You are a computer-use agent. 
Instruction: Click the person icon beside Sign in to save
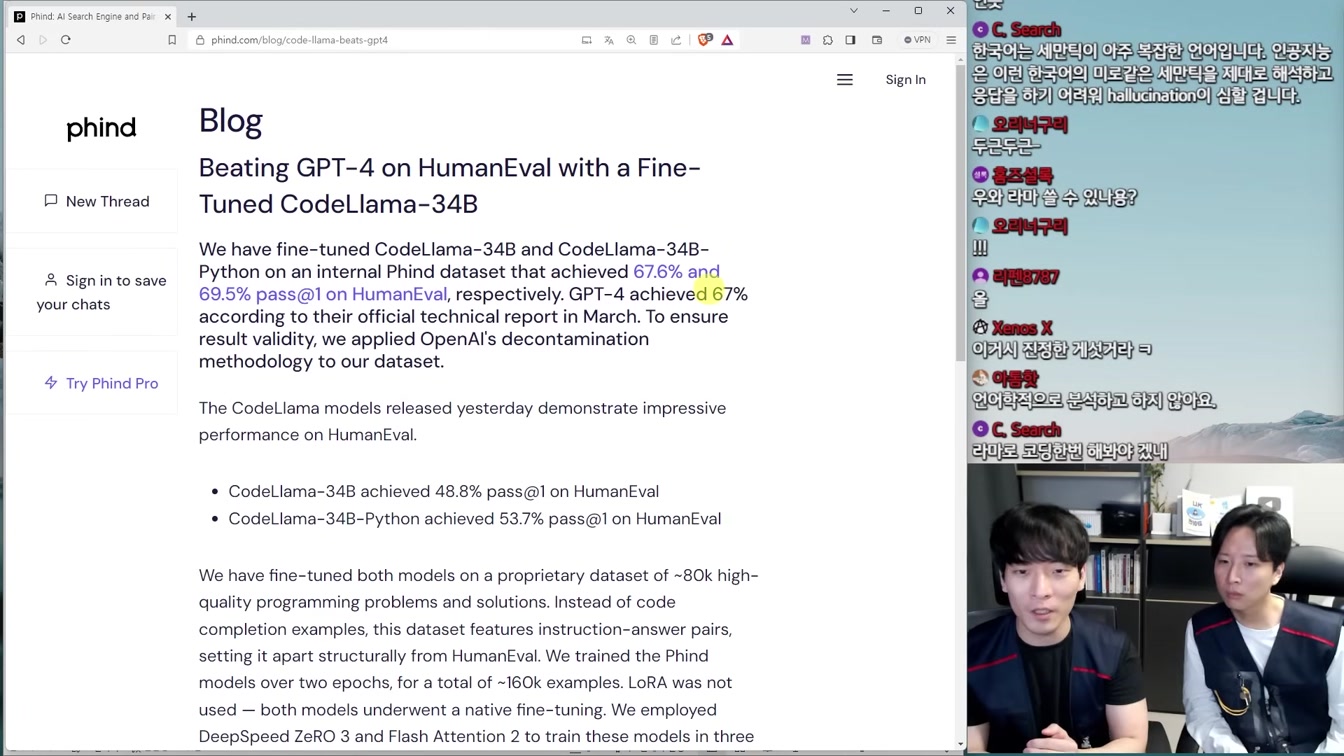pos(51,280)
